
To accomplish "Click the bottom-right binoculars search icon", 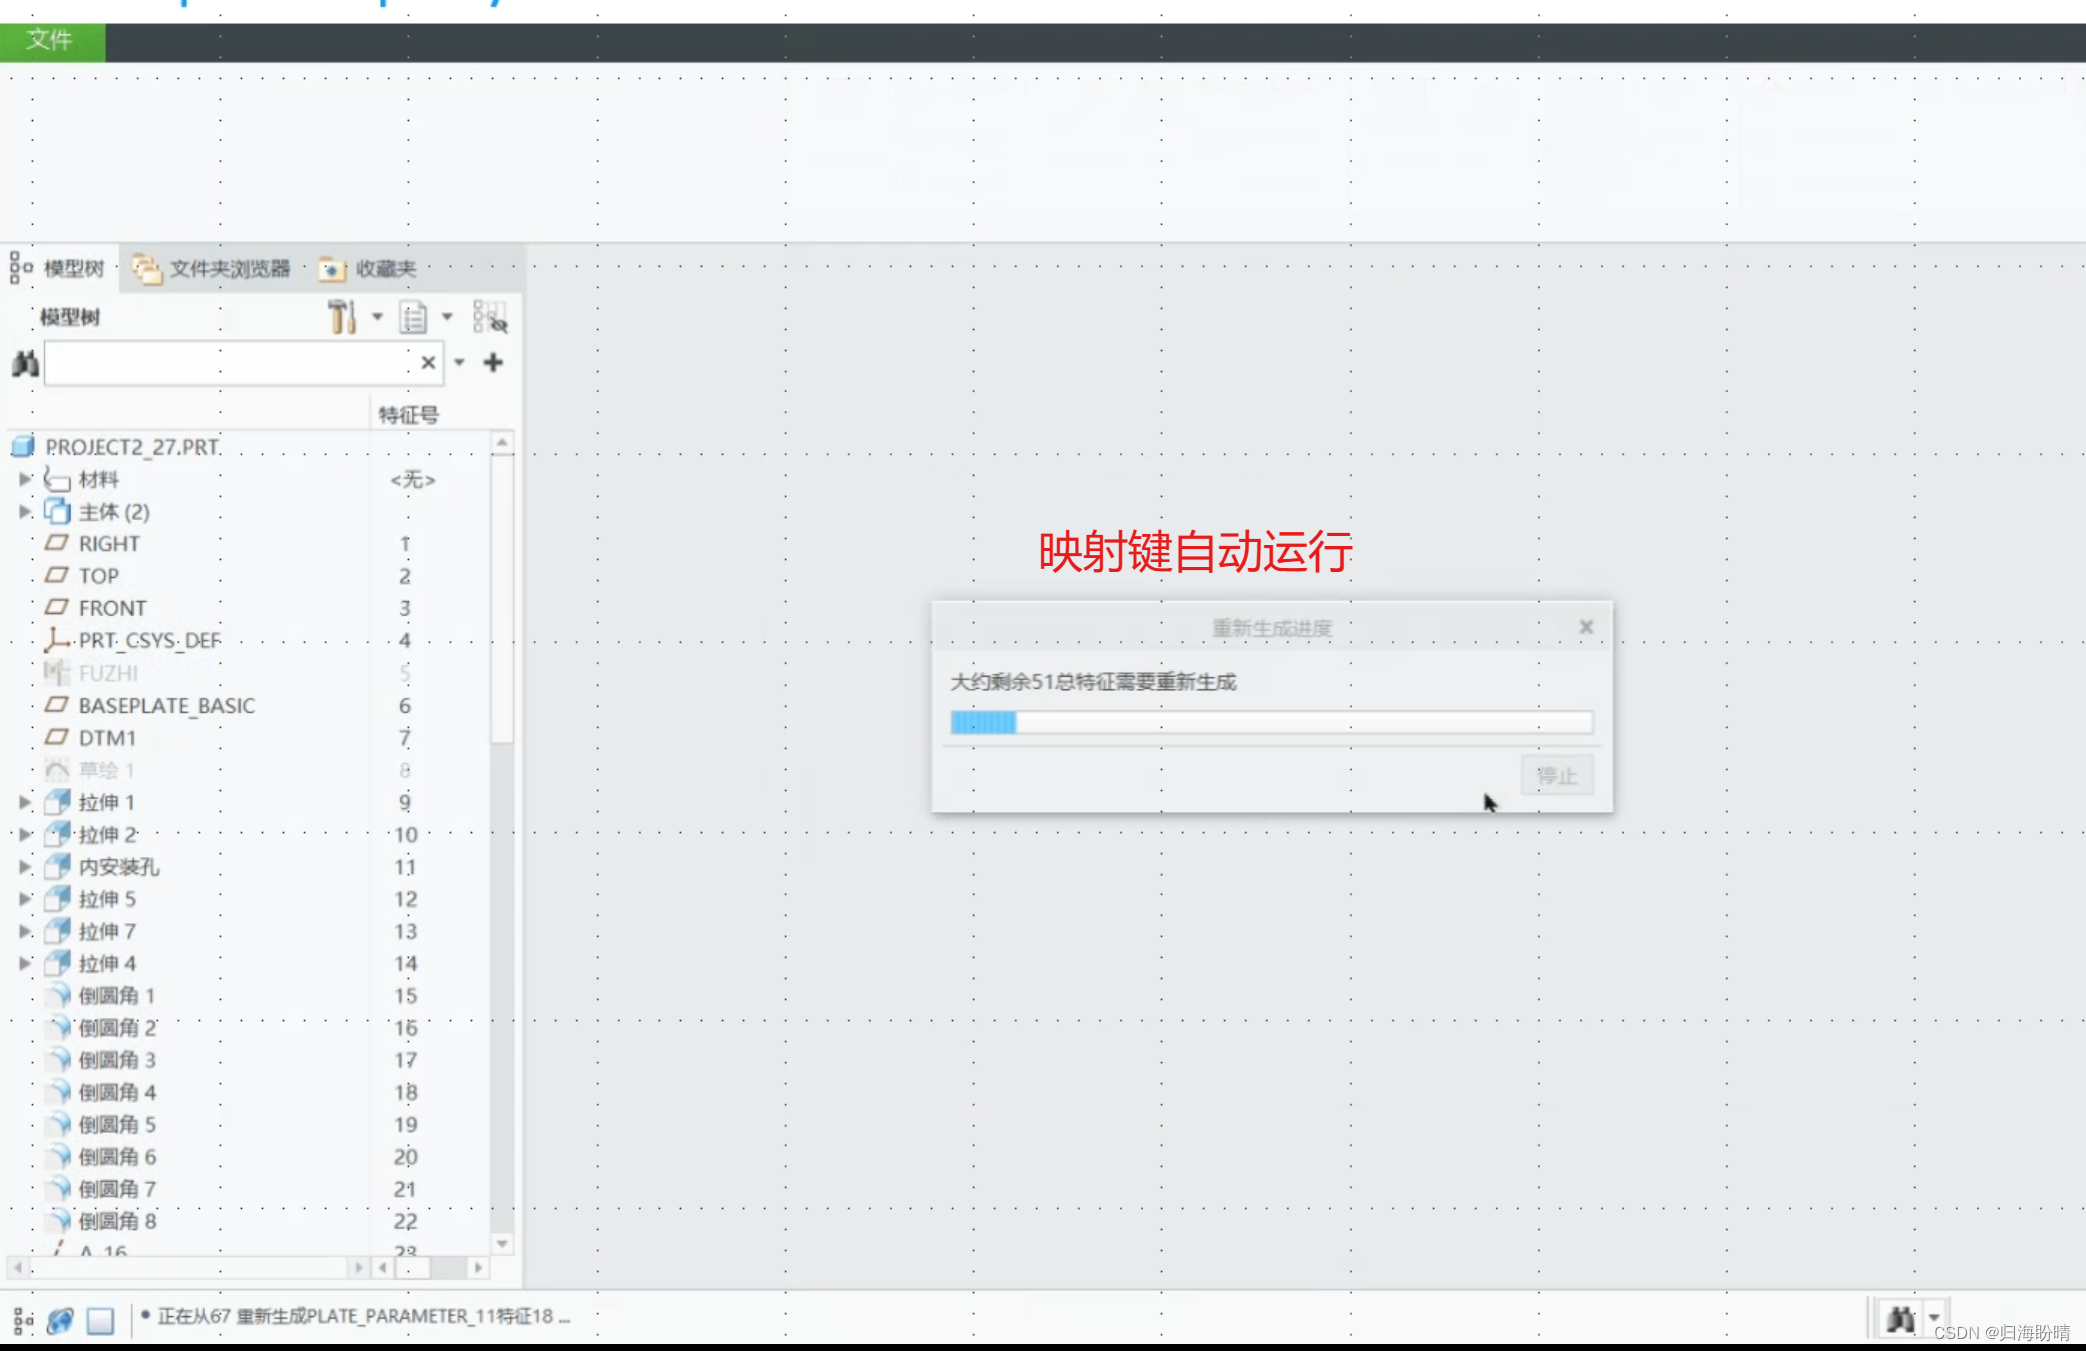I will pos(1900,1319).
